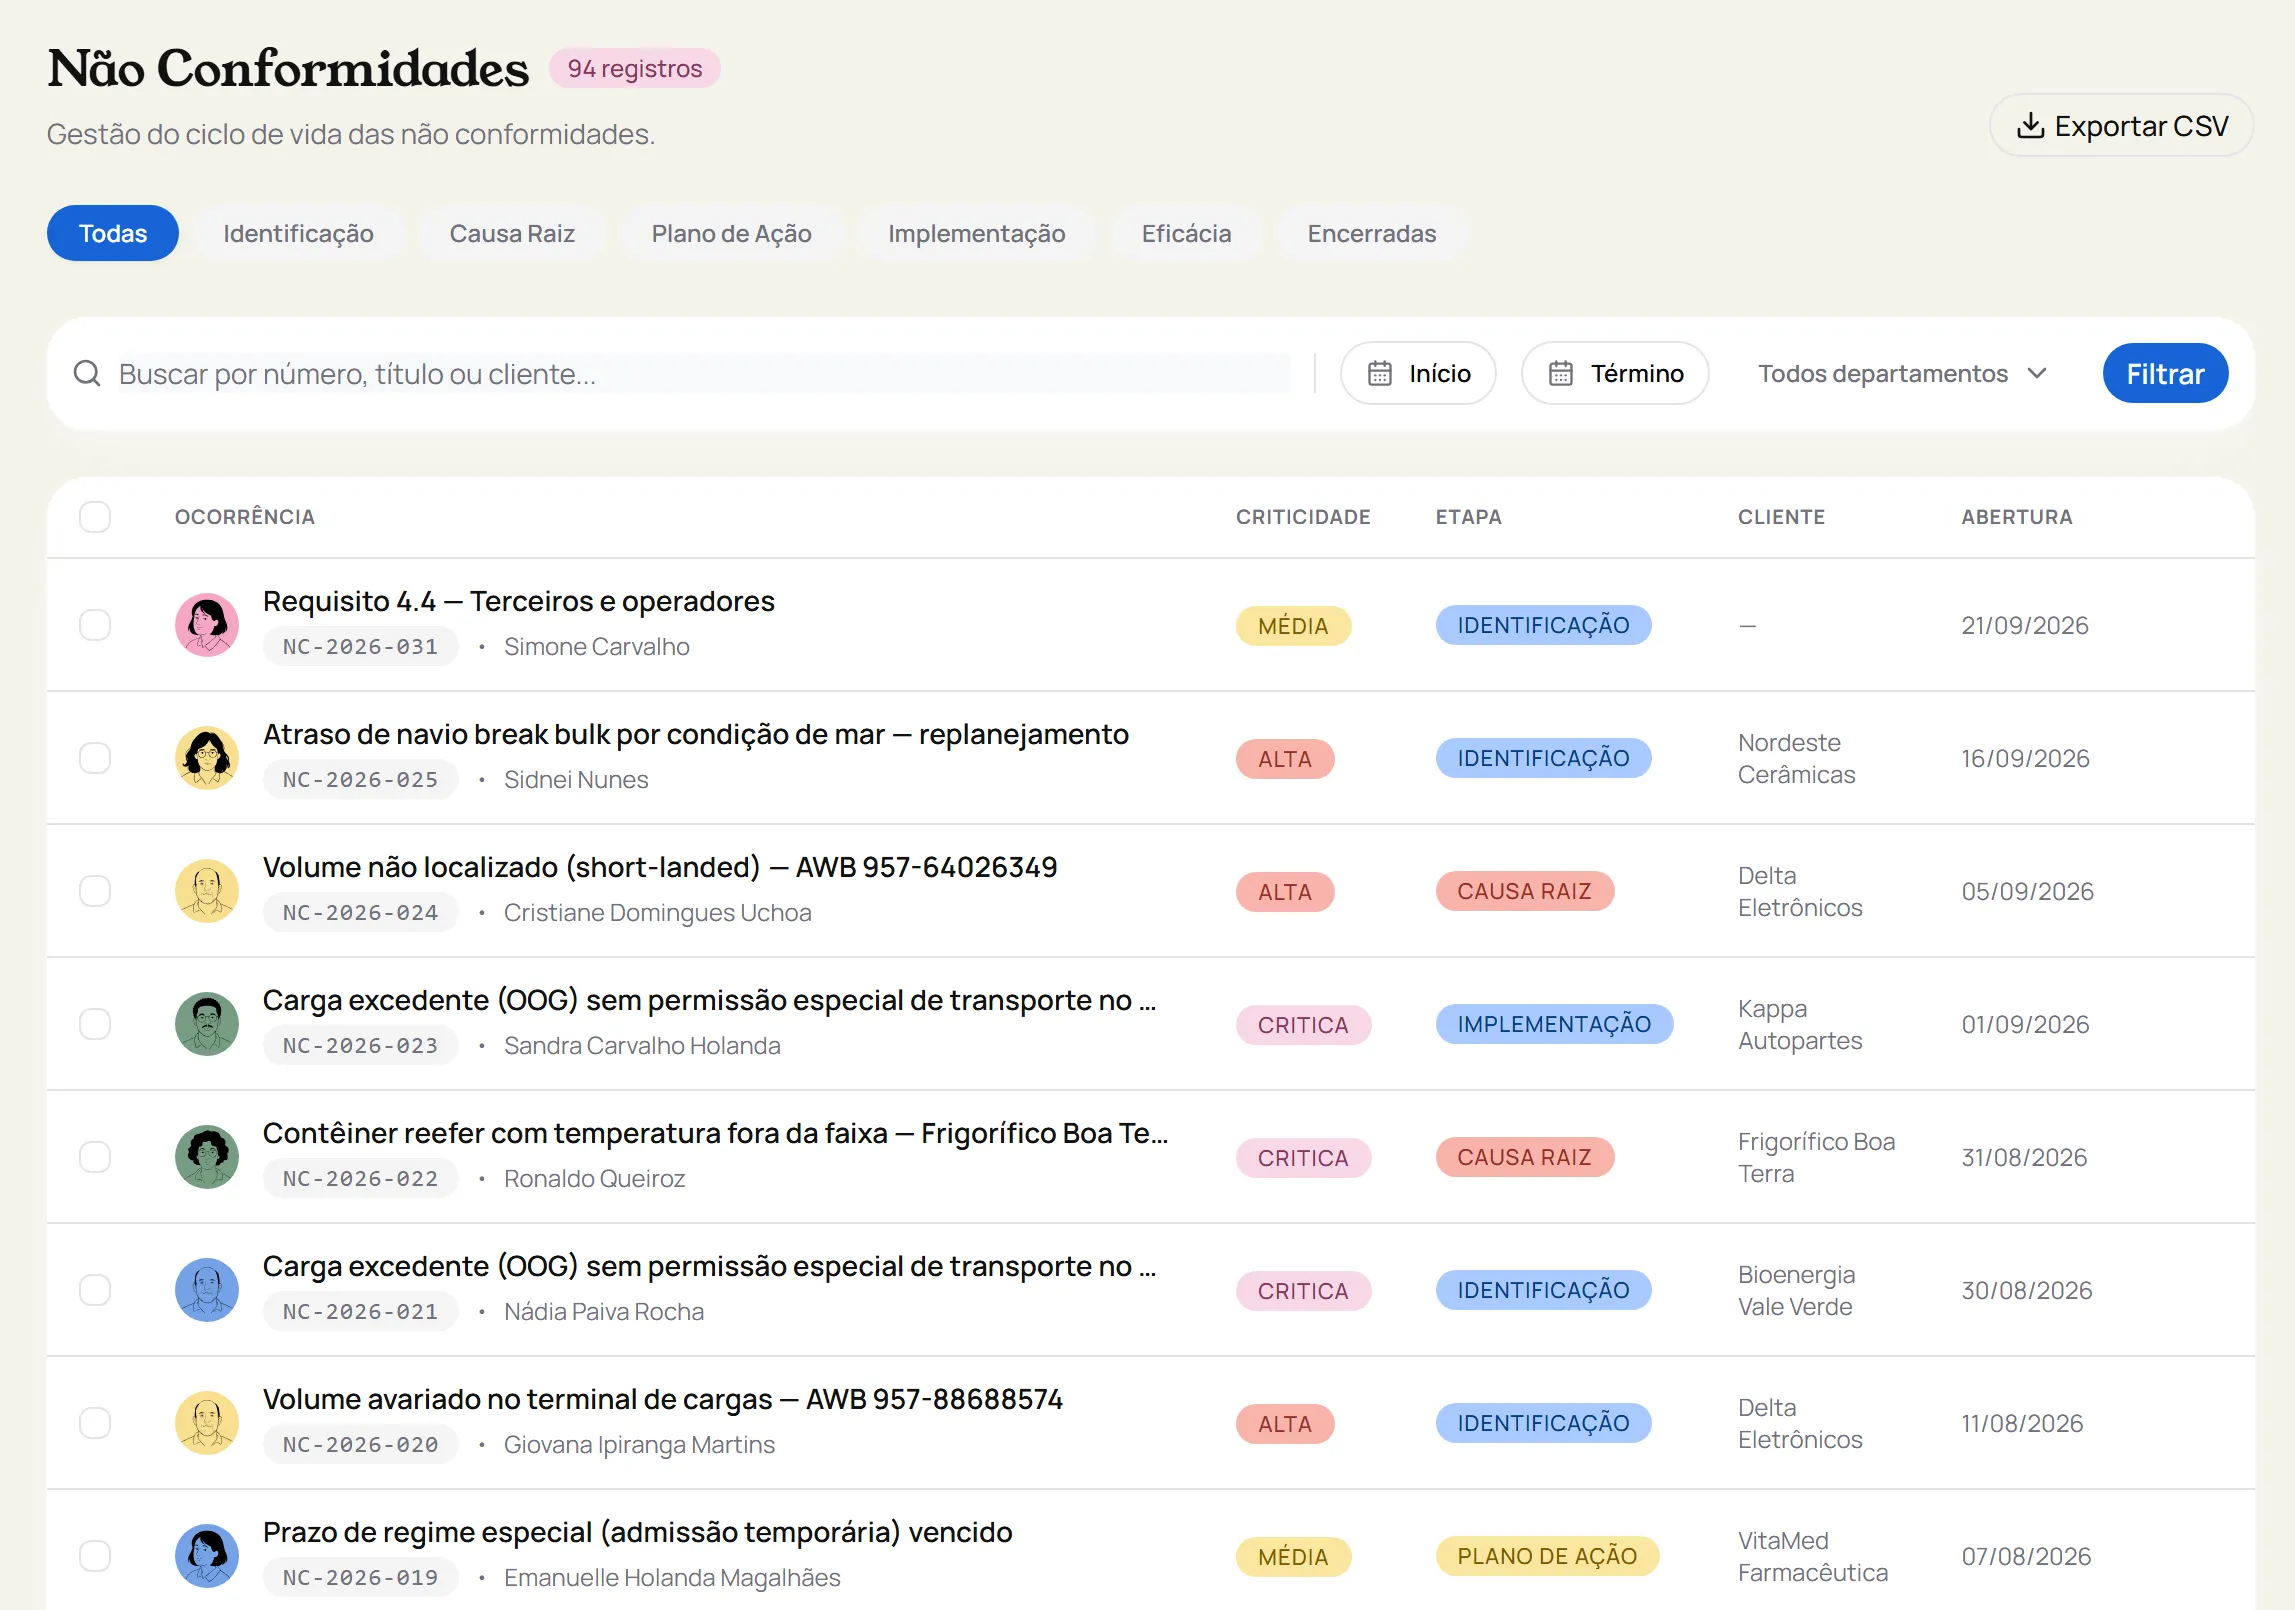Click avatar for NC-2026-022 row
The width and height of the screenshot is (2295, 1610).
pyautogui.click(x=207, y=1157)
